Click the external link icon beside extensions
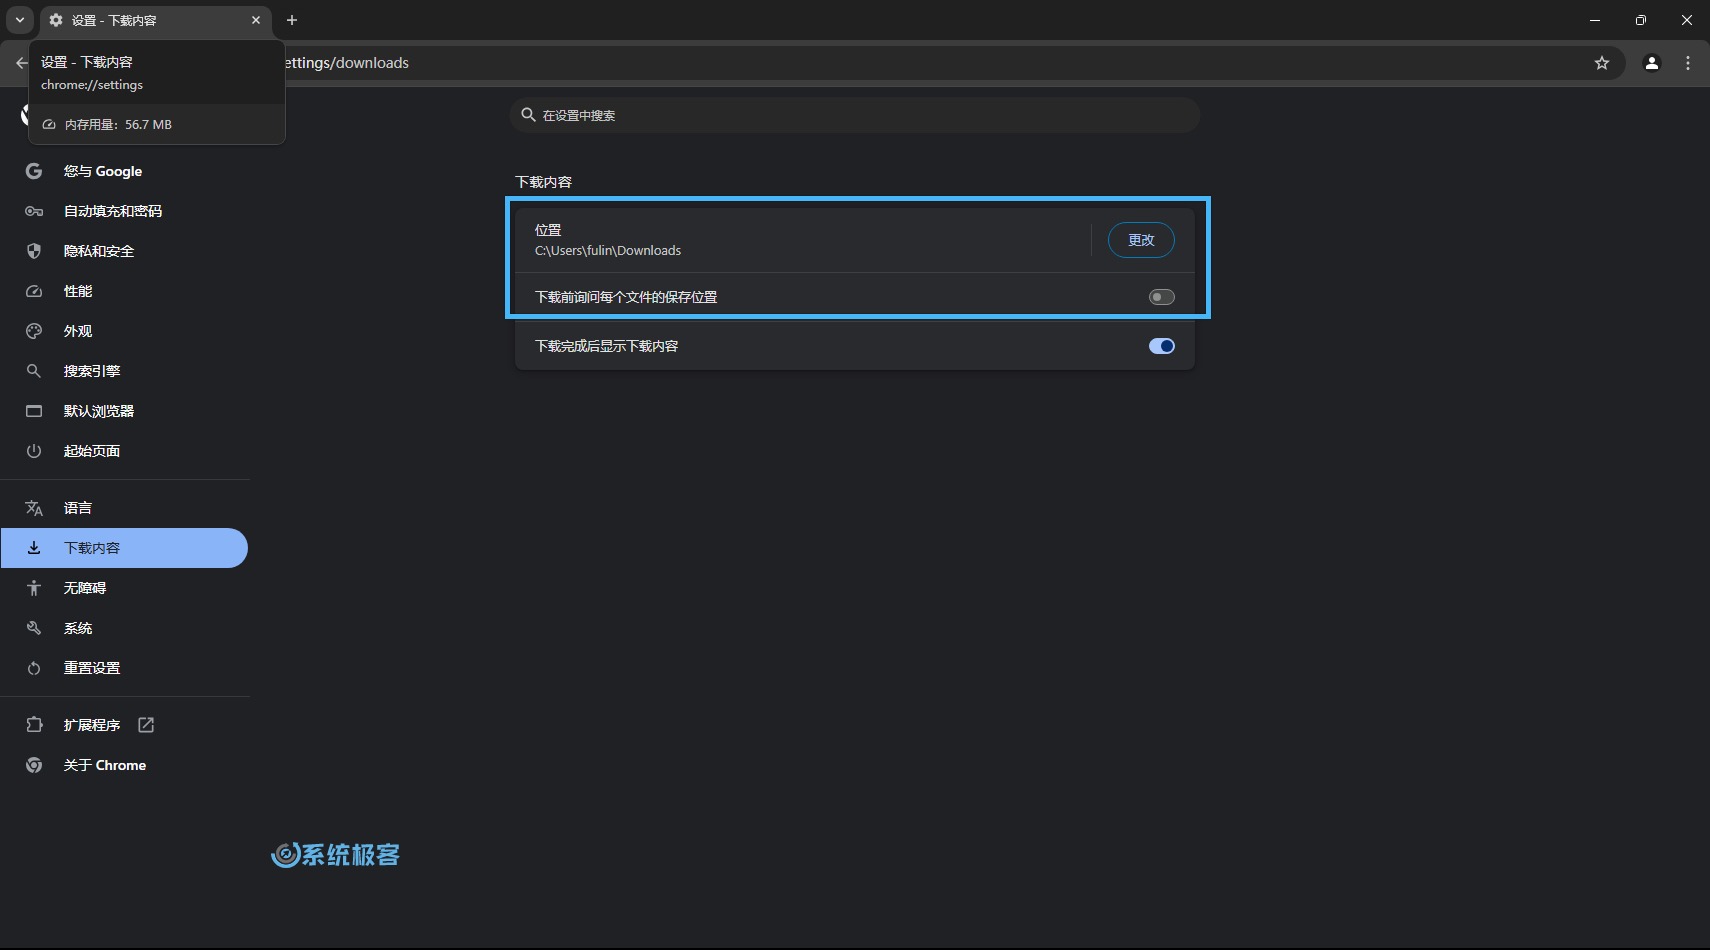The height and width of the screenshot is (950, 1710). point(146,725)
